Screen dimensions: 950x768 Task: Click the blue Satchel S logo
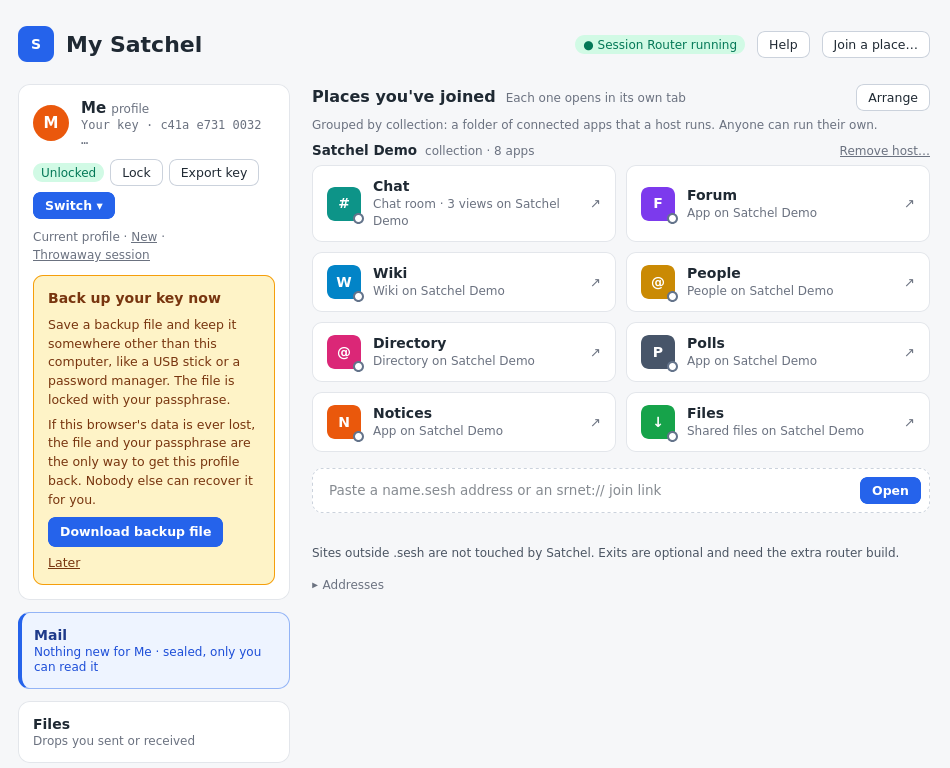pos(36,44)
